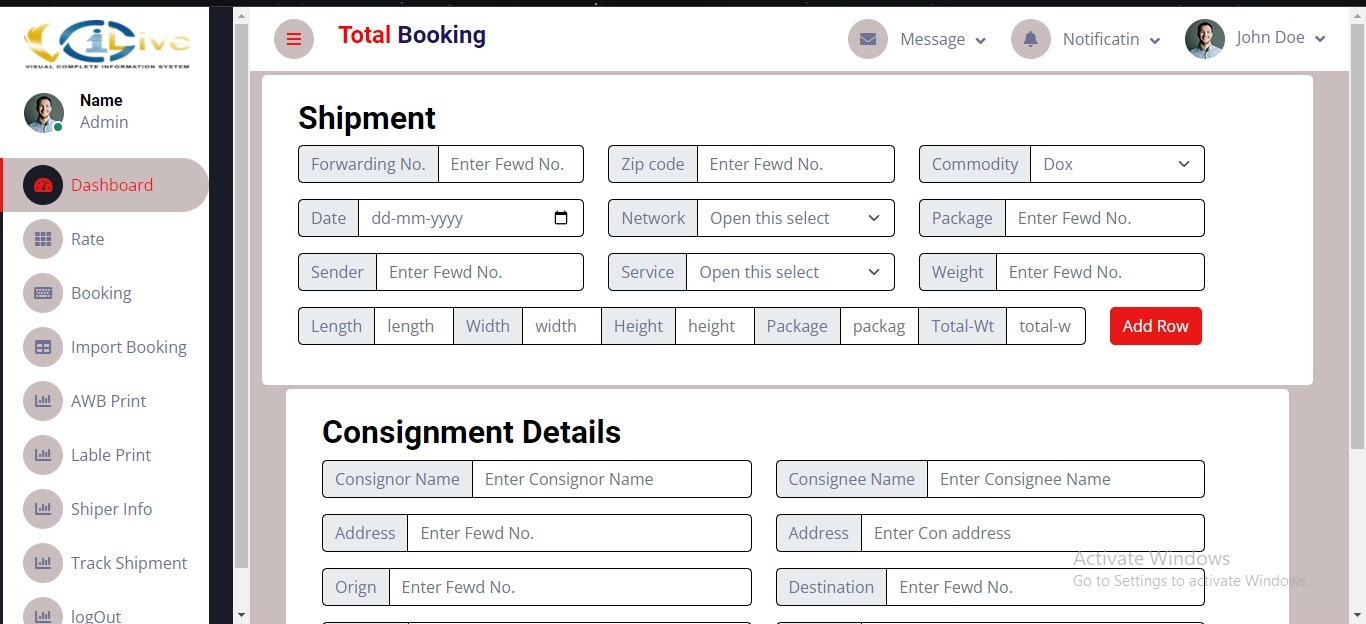Expand the Message dropdown menu
Screen dimensions: 1366x624
click(980, 40)
